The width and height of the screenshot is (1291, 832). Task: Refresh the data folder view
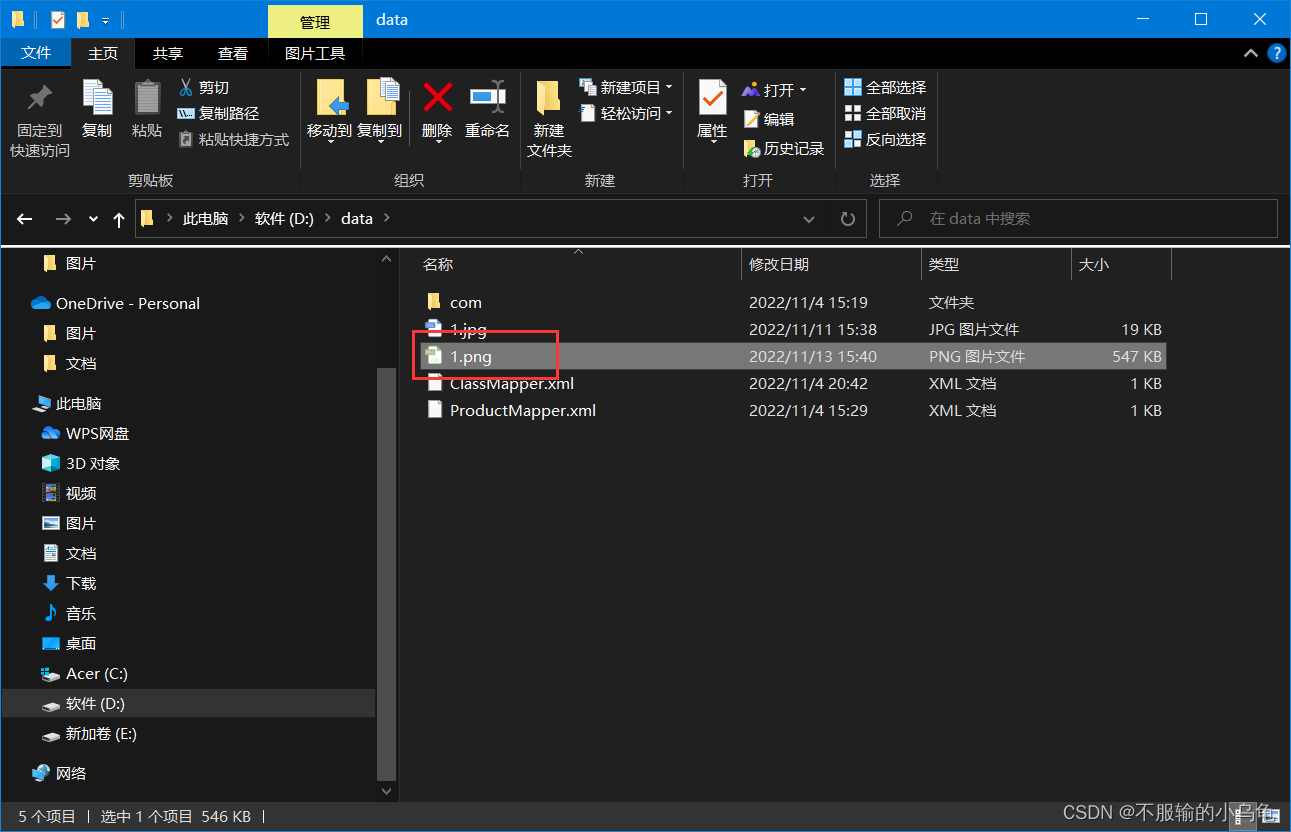[847, 218]
